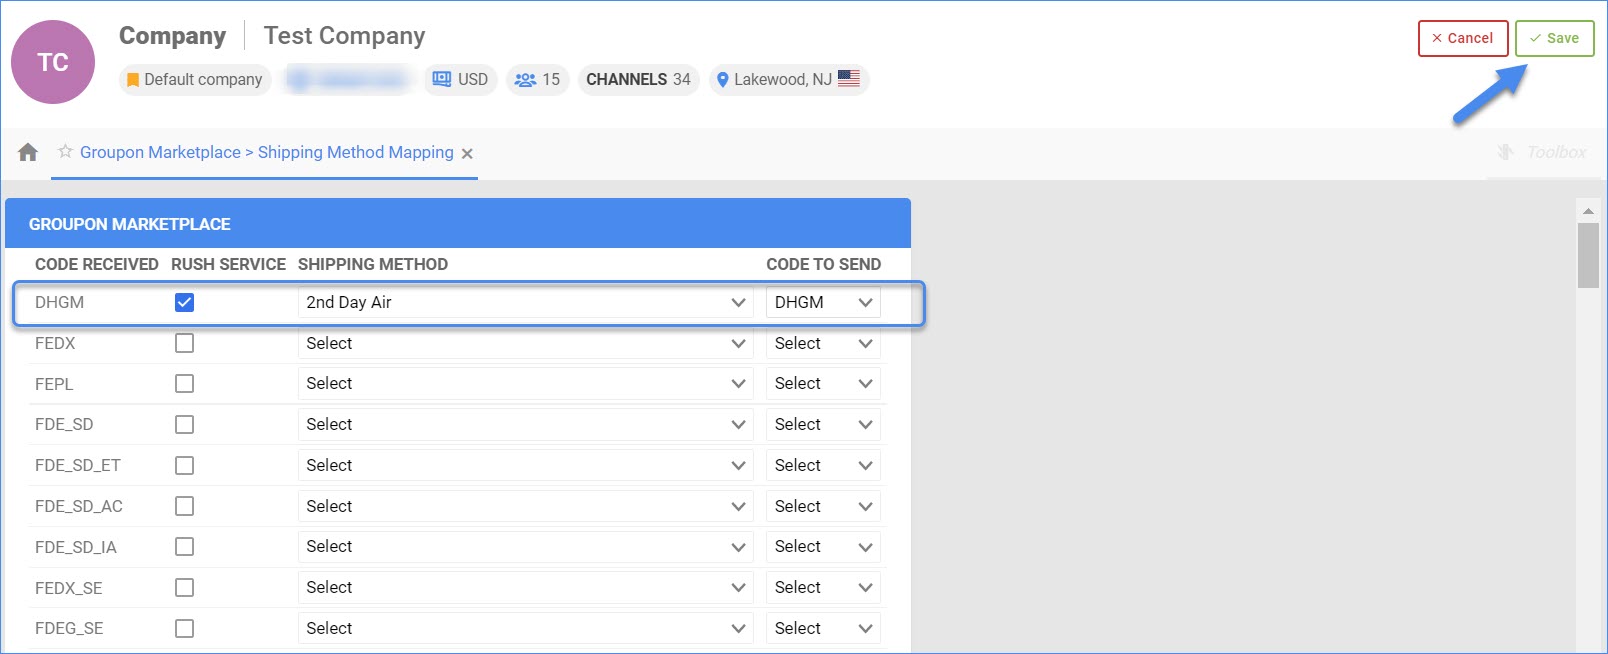Viewport: 1608px width, 654px height.
Task: Go to the Home icon
Action: point(28,152)
